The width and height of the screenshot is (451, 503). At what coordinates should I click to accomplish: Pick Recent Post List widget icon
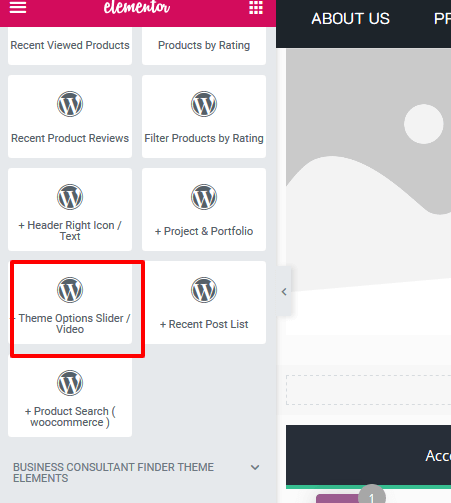(204, 290)
